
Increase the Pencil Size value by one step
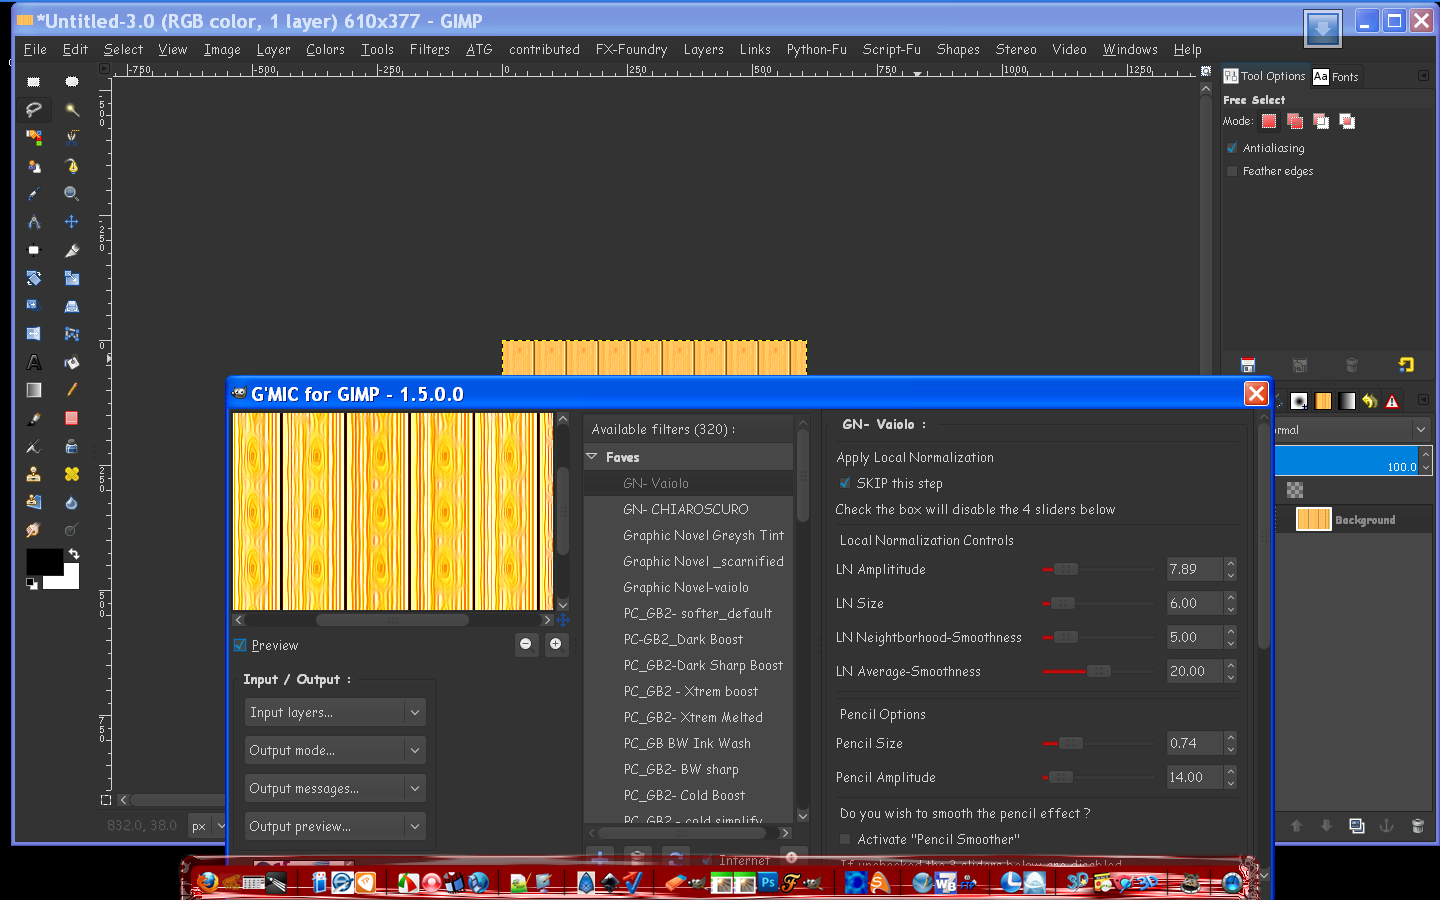(1230, 737)
